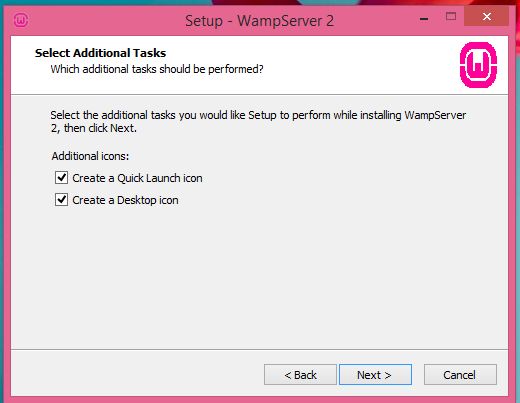
Task: Proceed by clicking Next button
Action: [x=375, y=375]
